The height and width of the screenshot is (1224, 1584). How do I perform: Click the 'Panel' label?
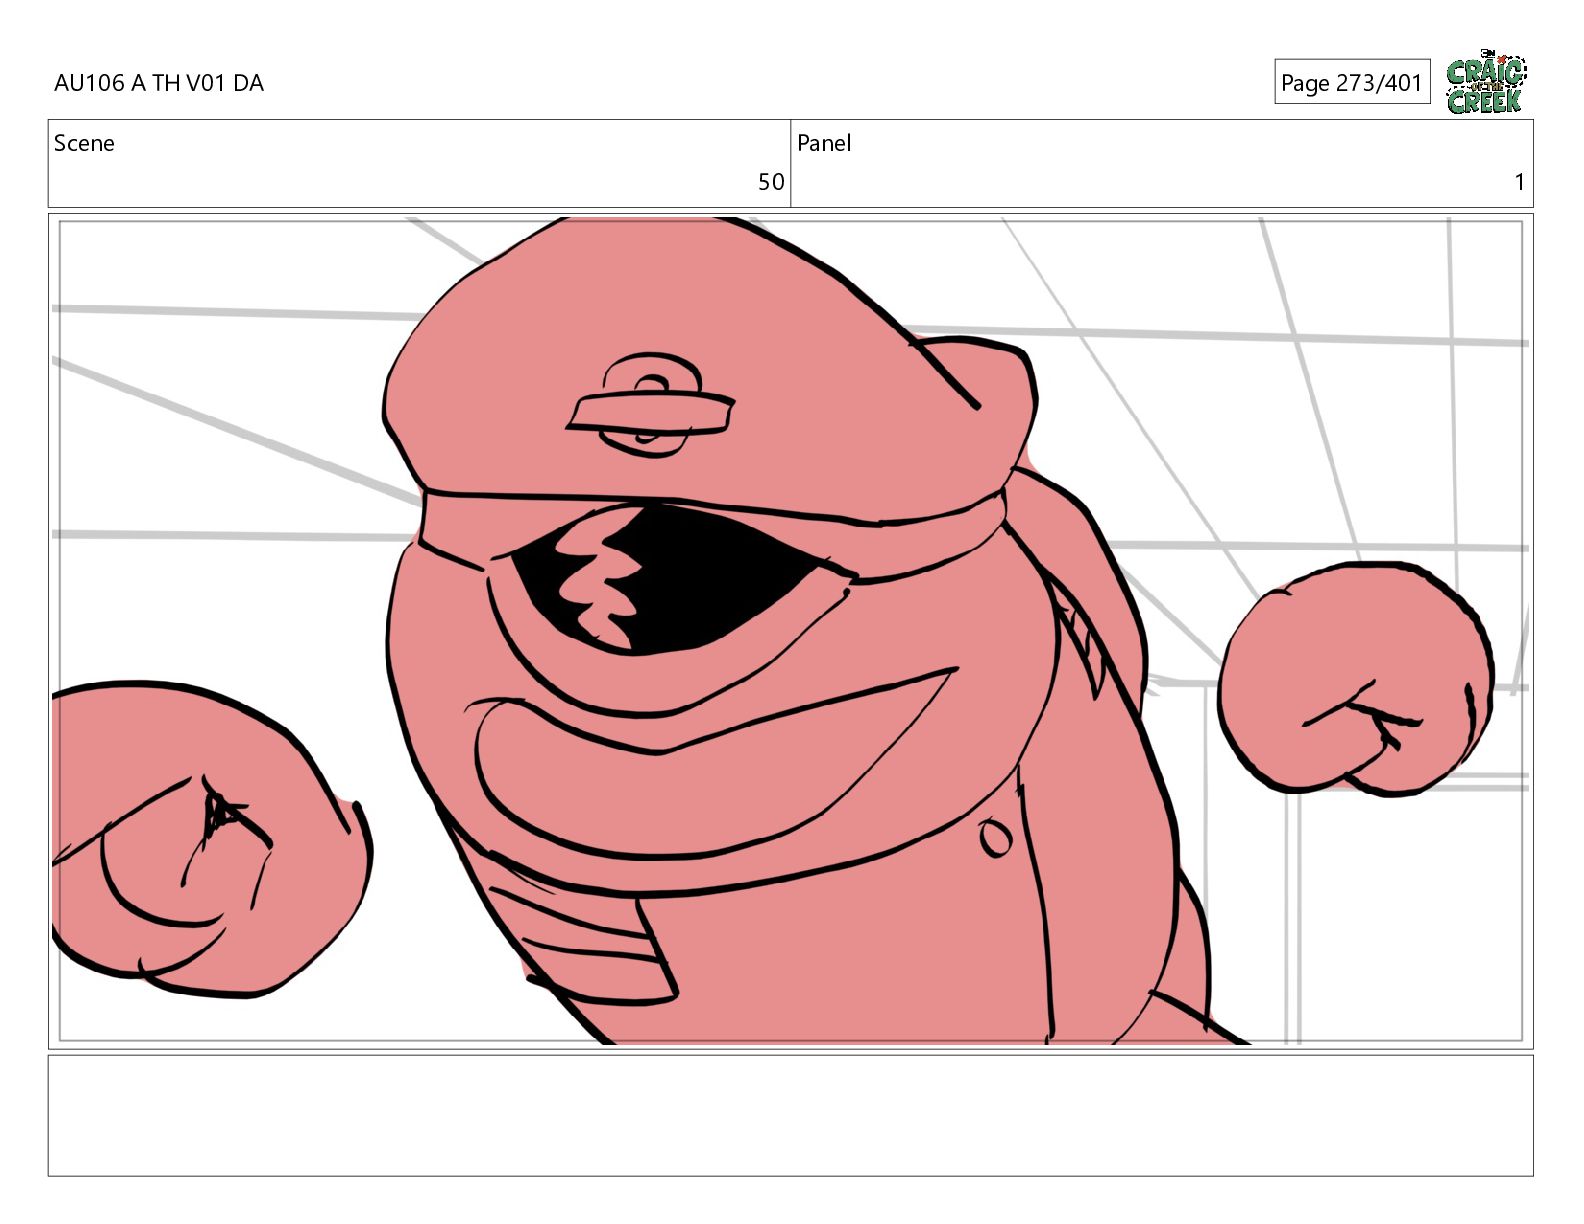coord(824,143)
